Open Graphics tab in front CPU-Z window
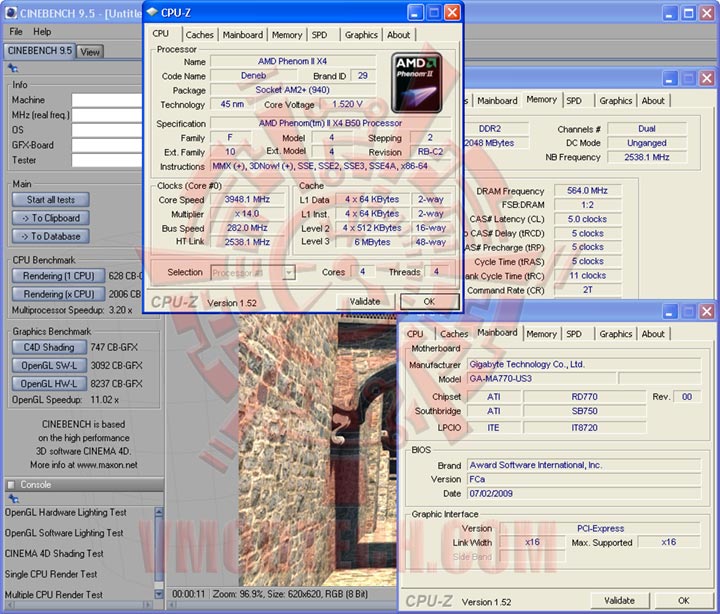720x614 pixels. click(x=361, y=34)
